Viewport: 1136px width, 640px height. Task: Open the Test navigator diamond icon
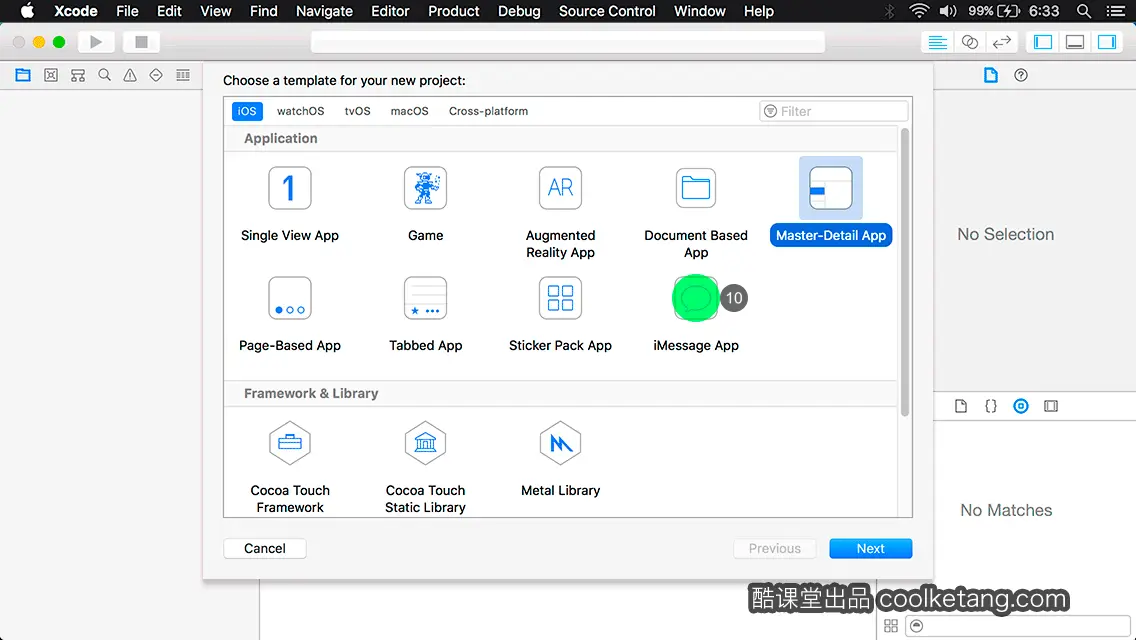(x=156, y=75)
